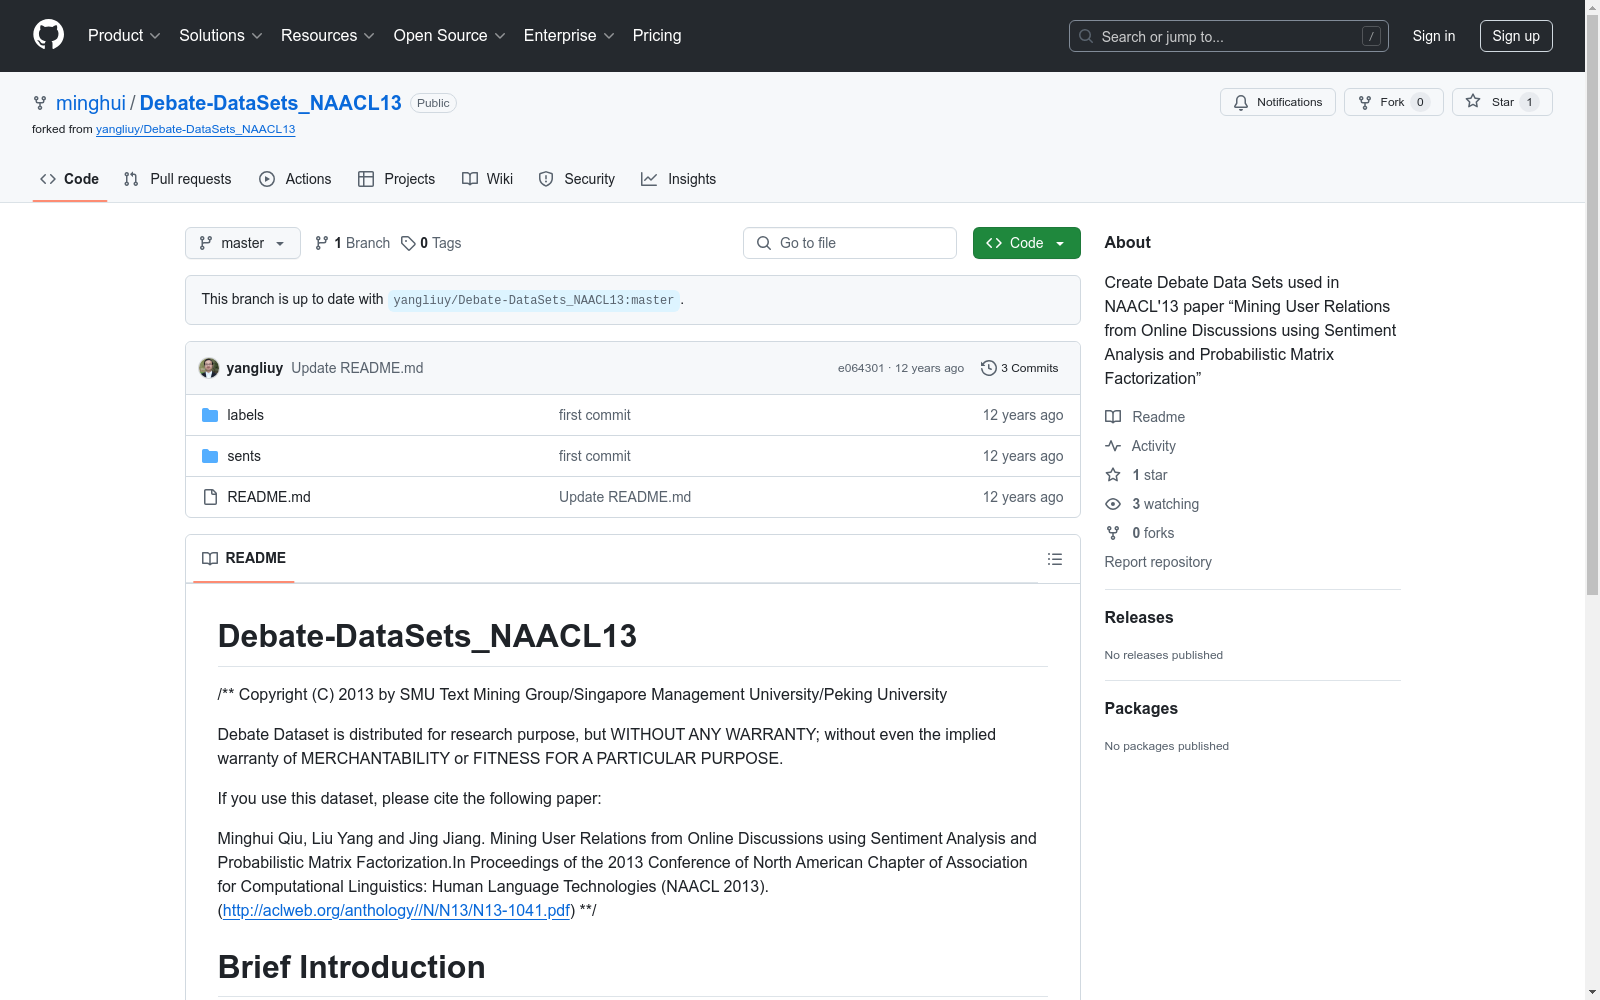
Task: View 0 Tags link
Action: click(x=431, y=243)
